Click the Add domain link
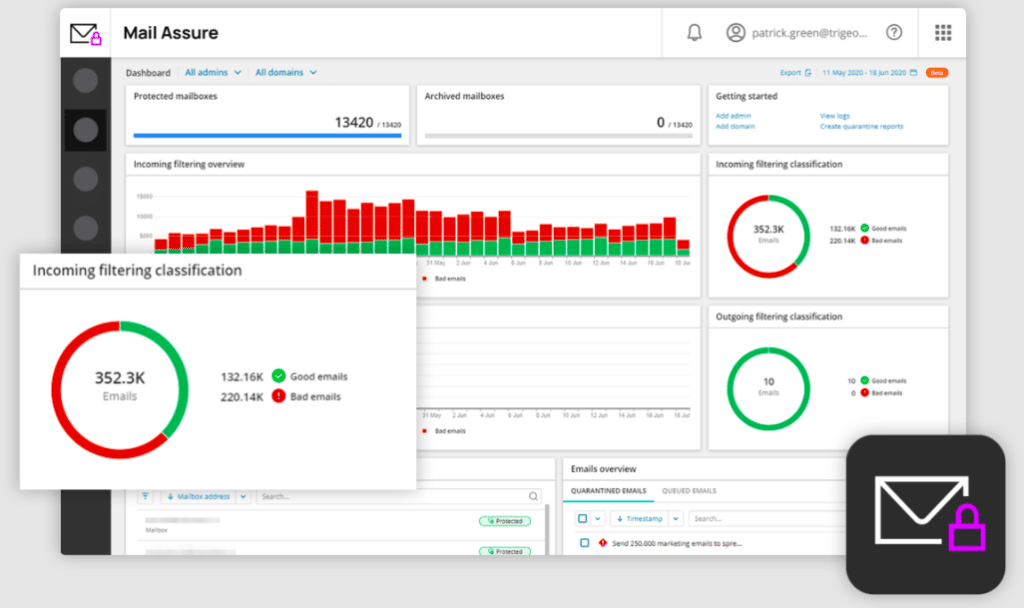The image size is (1024, 608). 734,127
